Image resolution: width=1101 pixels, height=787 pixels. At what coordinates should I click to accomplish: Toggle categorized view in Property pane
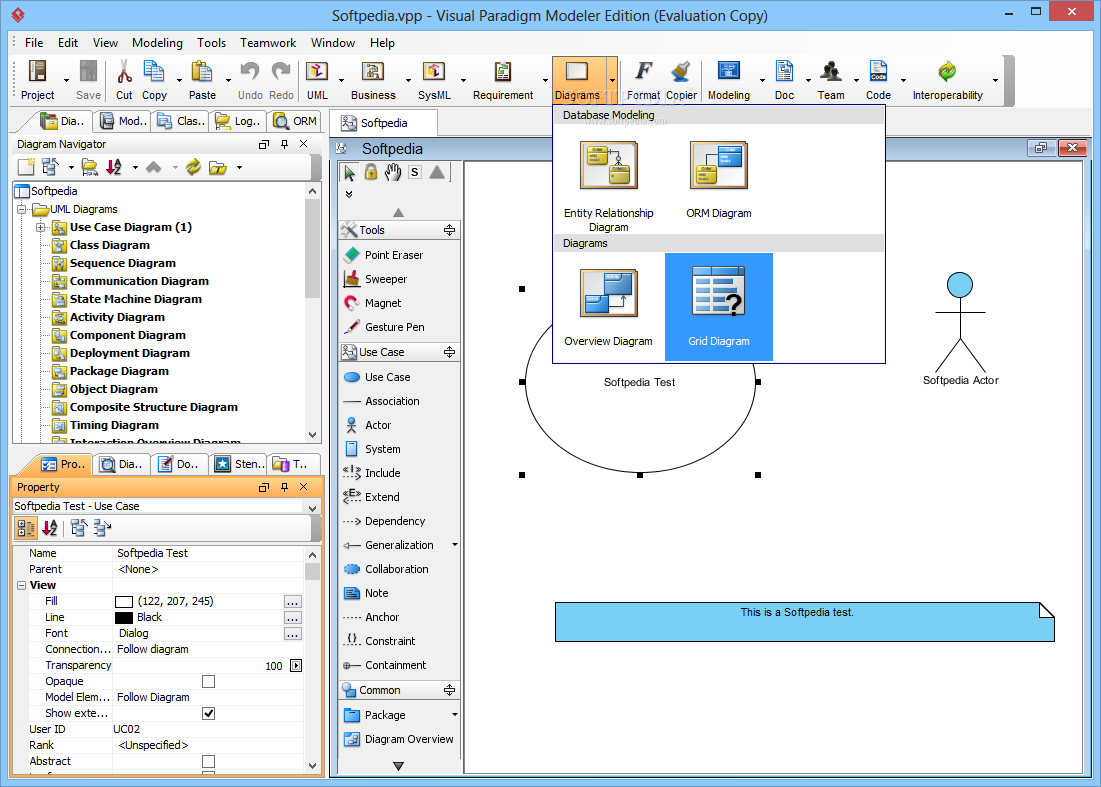point(27,529)
